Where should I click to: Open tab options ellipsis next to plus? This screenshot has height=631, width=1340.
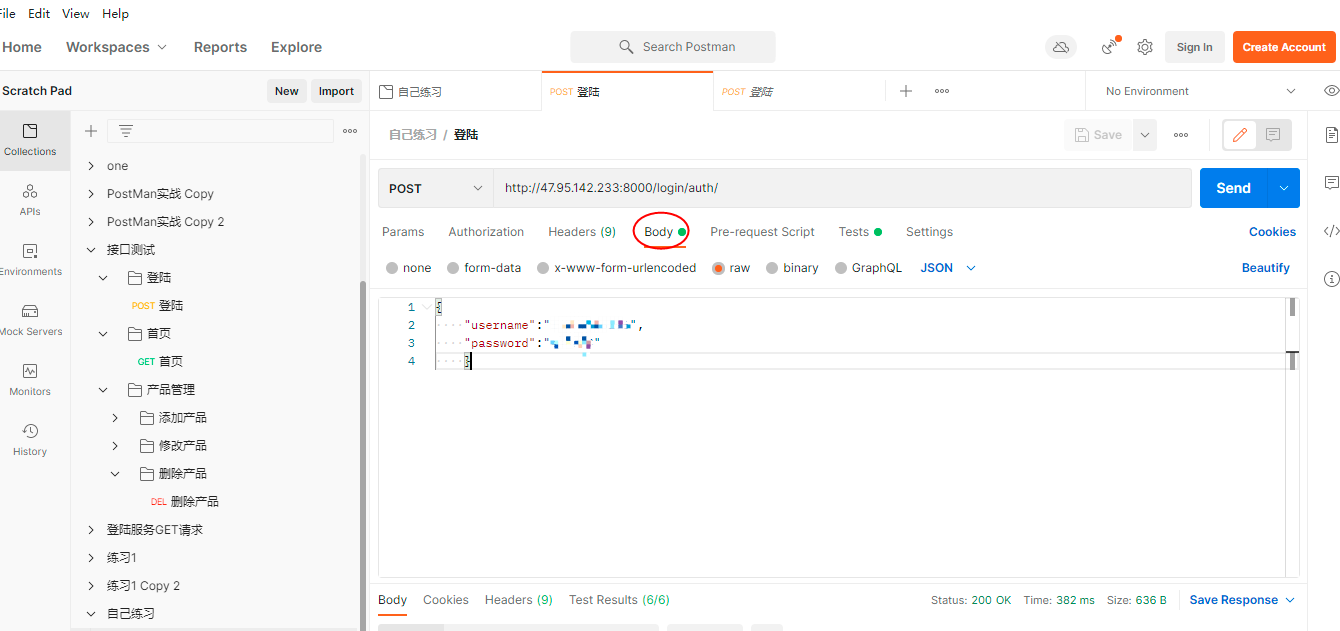coord(942,91)
